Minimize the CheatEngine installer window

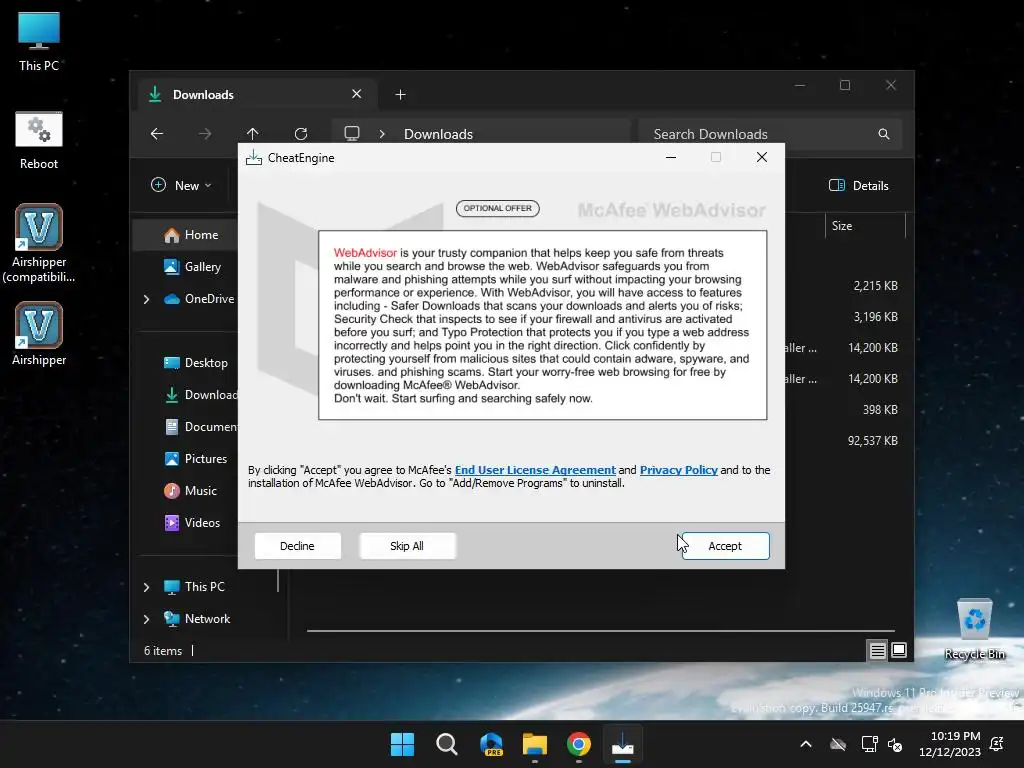coord(671,157)
